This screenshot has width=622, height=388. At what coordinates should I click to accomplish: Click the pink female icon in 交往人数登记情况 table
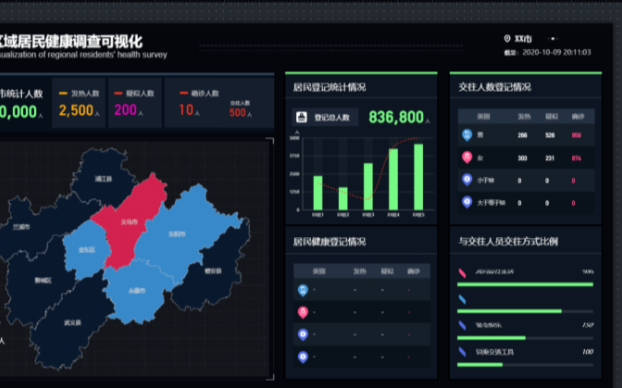tap(467, 158)
